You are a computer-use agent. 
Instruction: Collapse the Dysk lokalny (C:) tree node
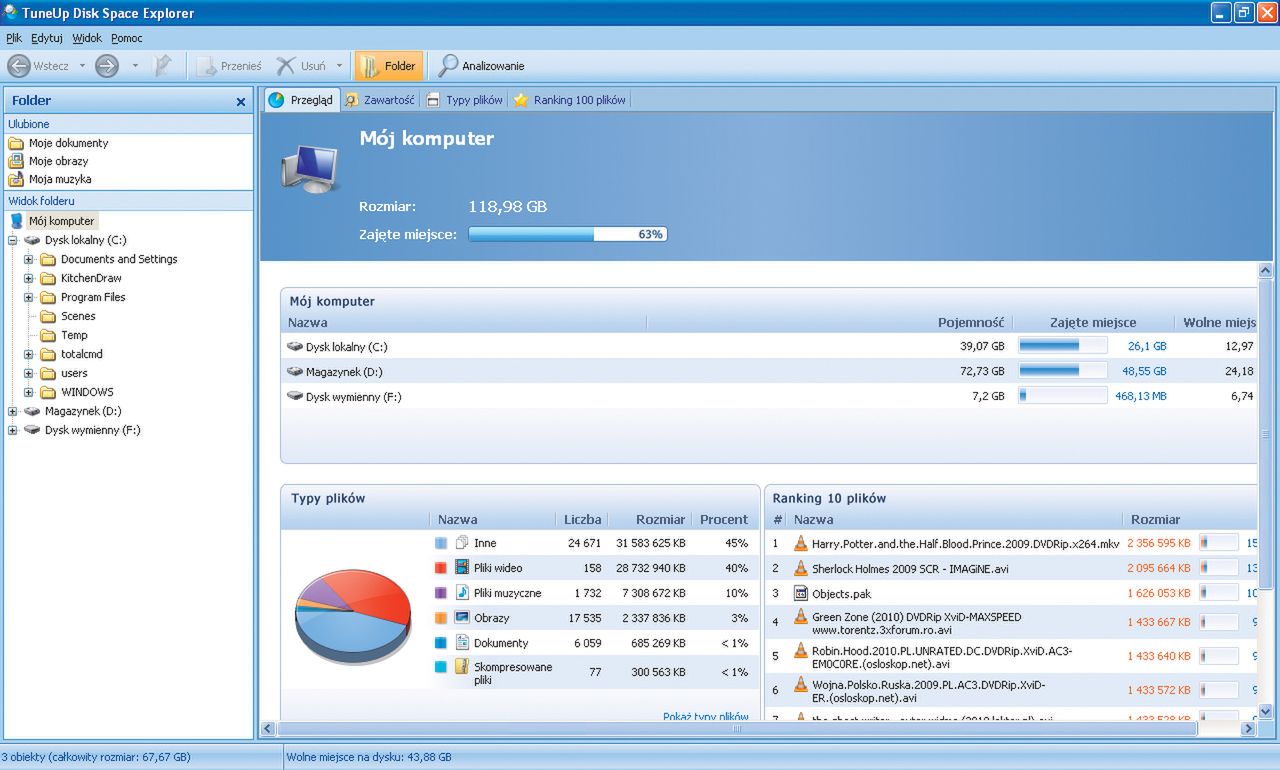13,241
